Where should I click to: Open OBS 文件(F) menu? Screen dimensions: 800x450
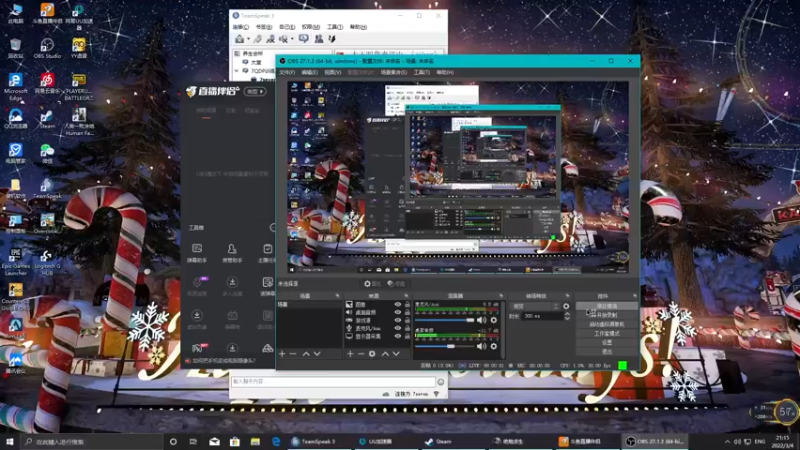(x=287, y=72)
